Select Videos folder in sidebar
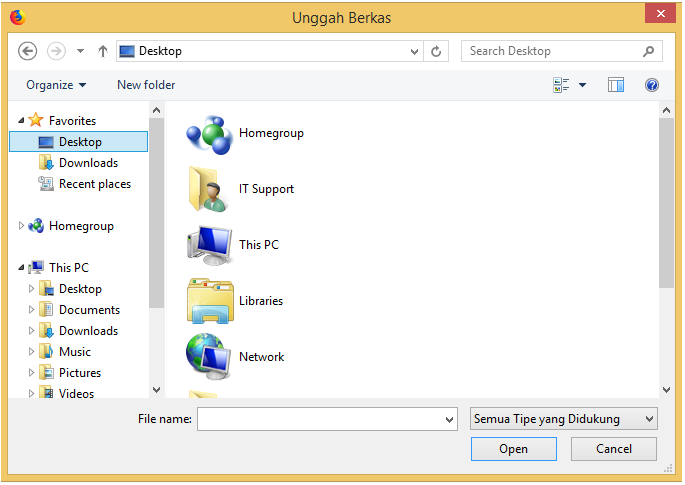The image size is (685, 485). click(76, 393)
